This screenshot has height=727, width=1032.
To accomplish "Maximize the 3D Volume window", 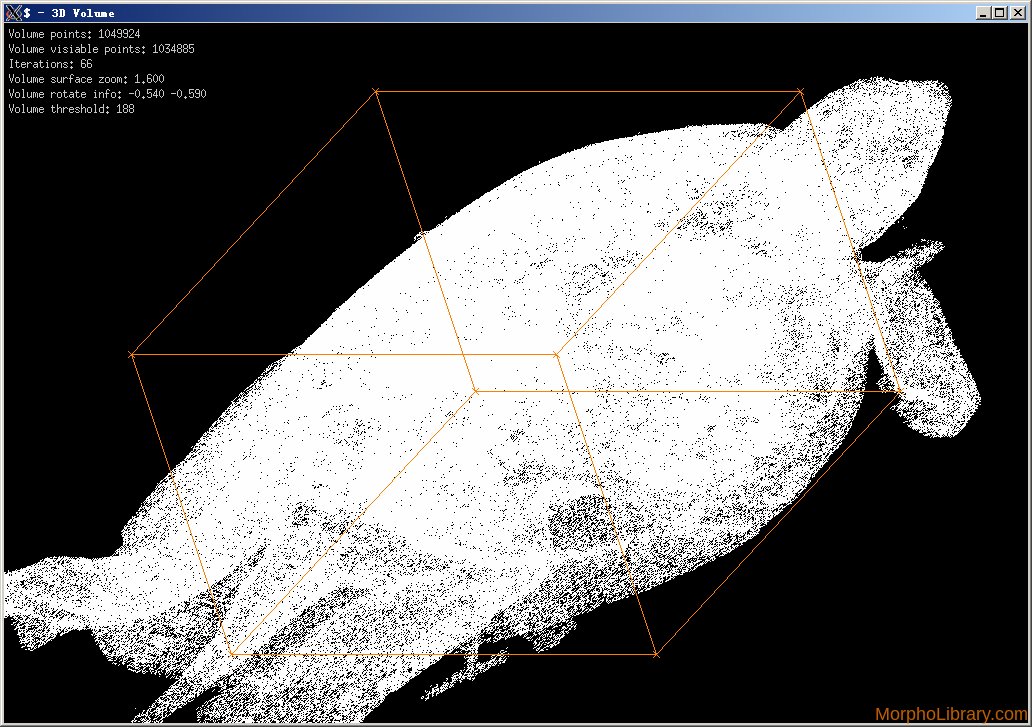I will pyautogui.click(x=1000, y=13).
